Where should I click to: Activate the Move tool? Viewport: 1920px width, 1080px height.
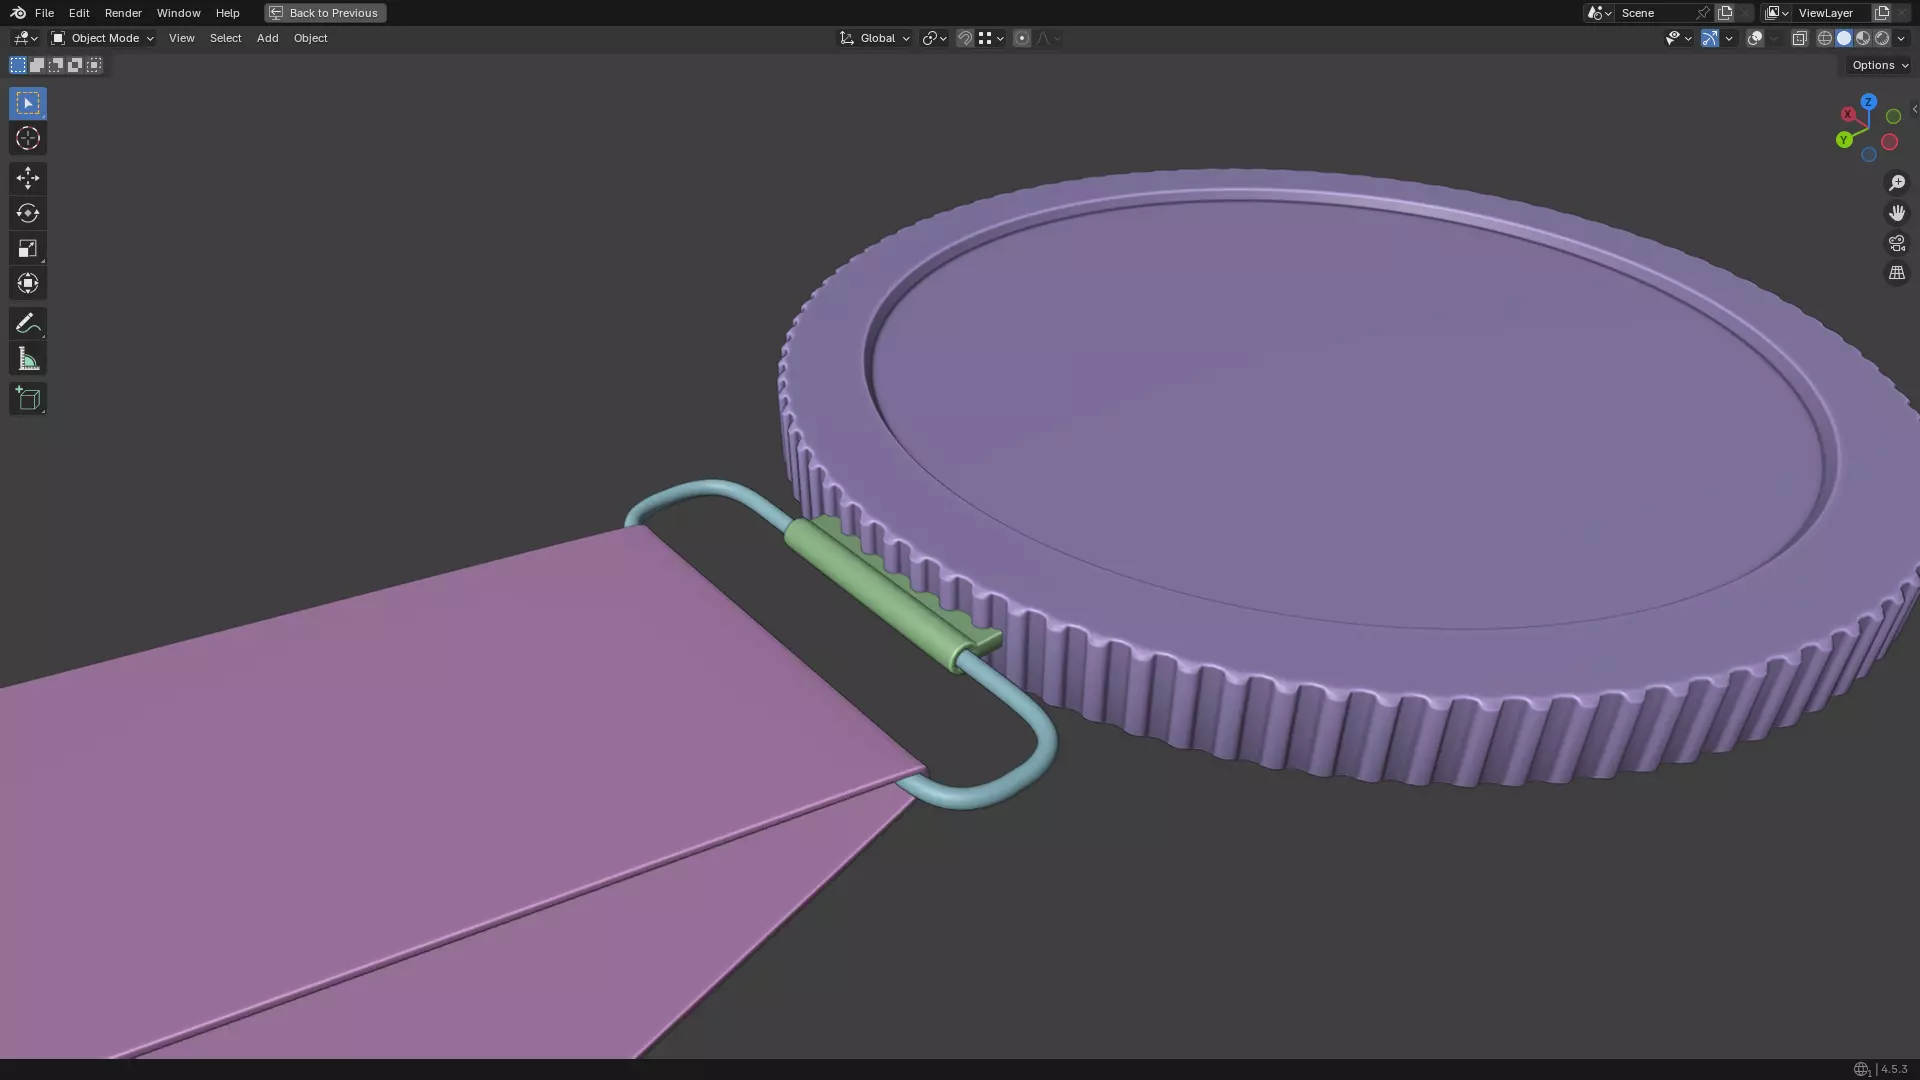28,178
